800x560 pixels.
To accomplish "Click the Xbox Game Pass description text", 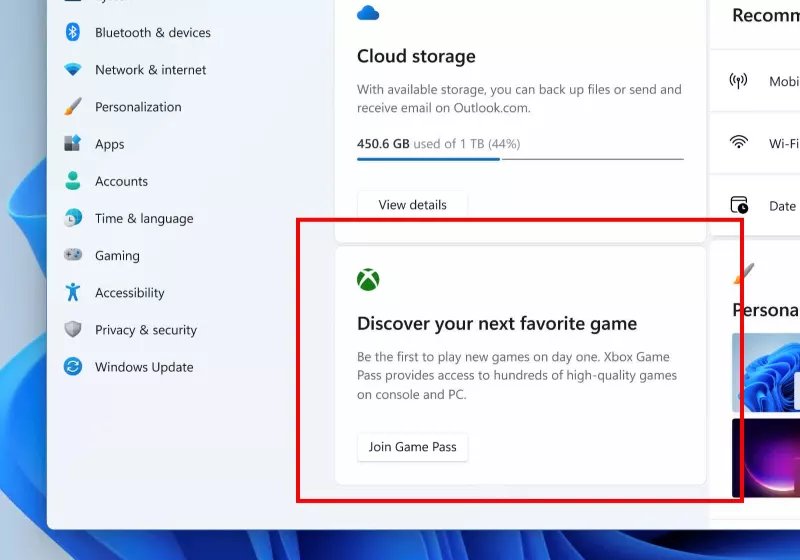I will click(517, 375).
